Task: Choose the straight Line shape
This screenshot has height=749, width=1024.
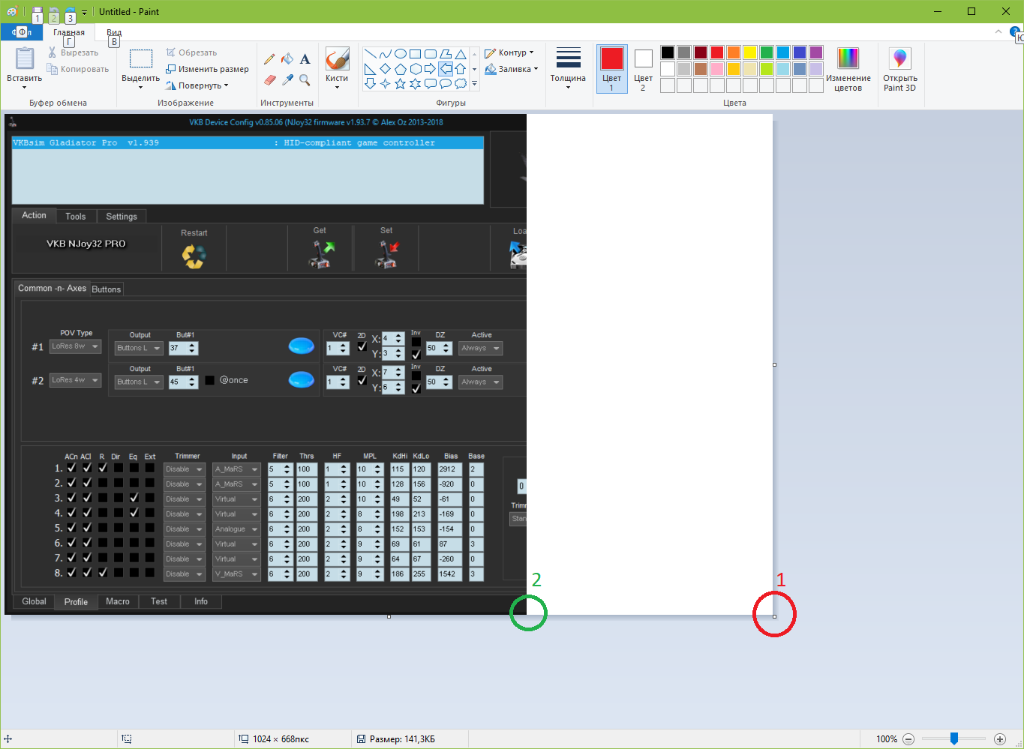Action: [x=370, y=54]
